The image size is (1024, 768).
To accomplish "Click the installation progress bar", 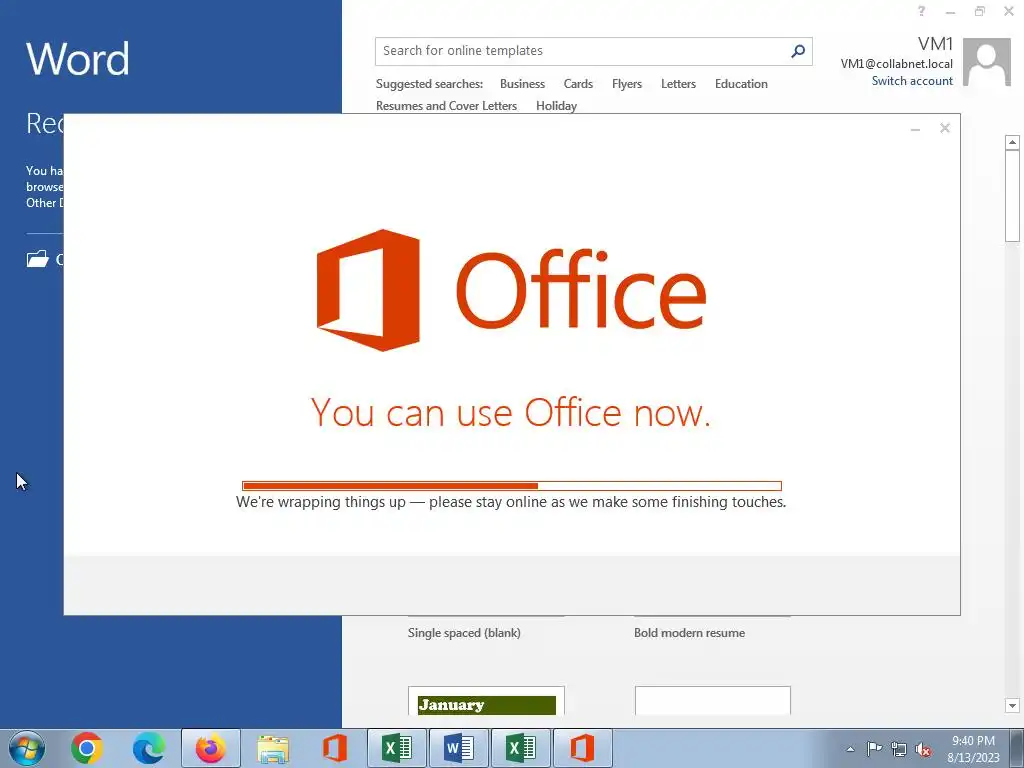I will pos(511,486).
